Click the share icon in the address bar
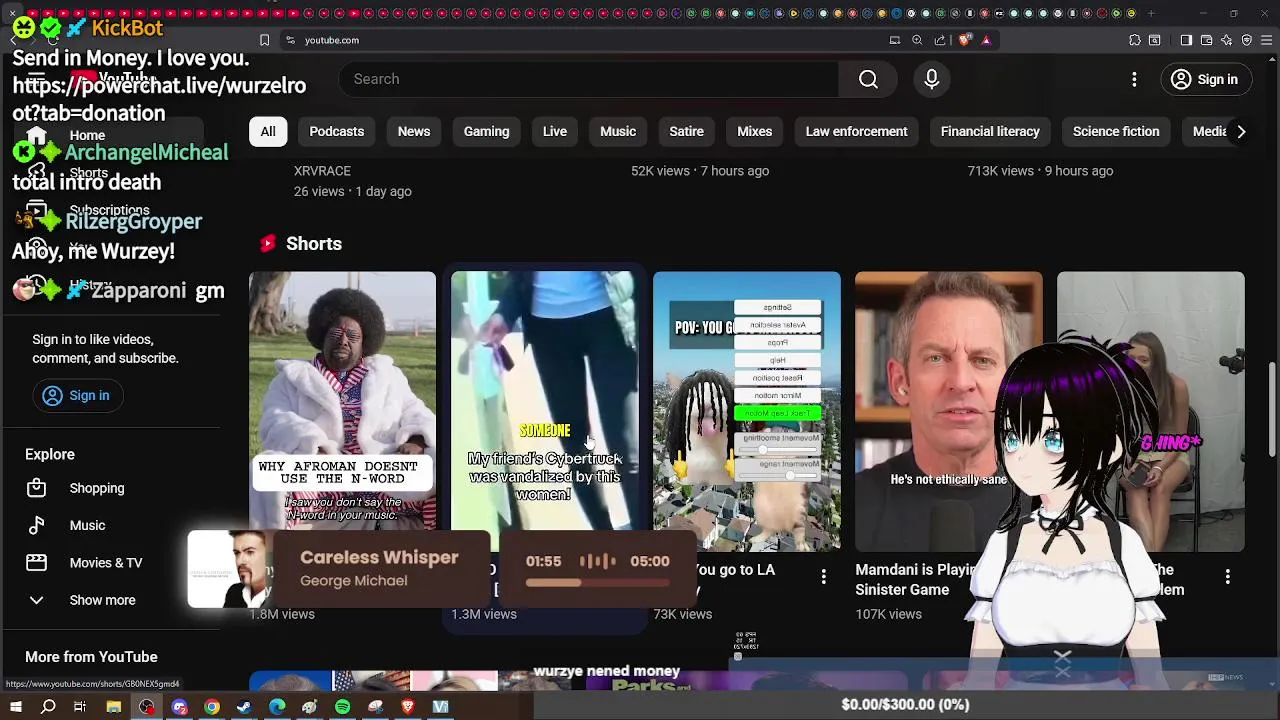 click(x=940, y=40)
